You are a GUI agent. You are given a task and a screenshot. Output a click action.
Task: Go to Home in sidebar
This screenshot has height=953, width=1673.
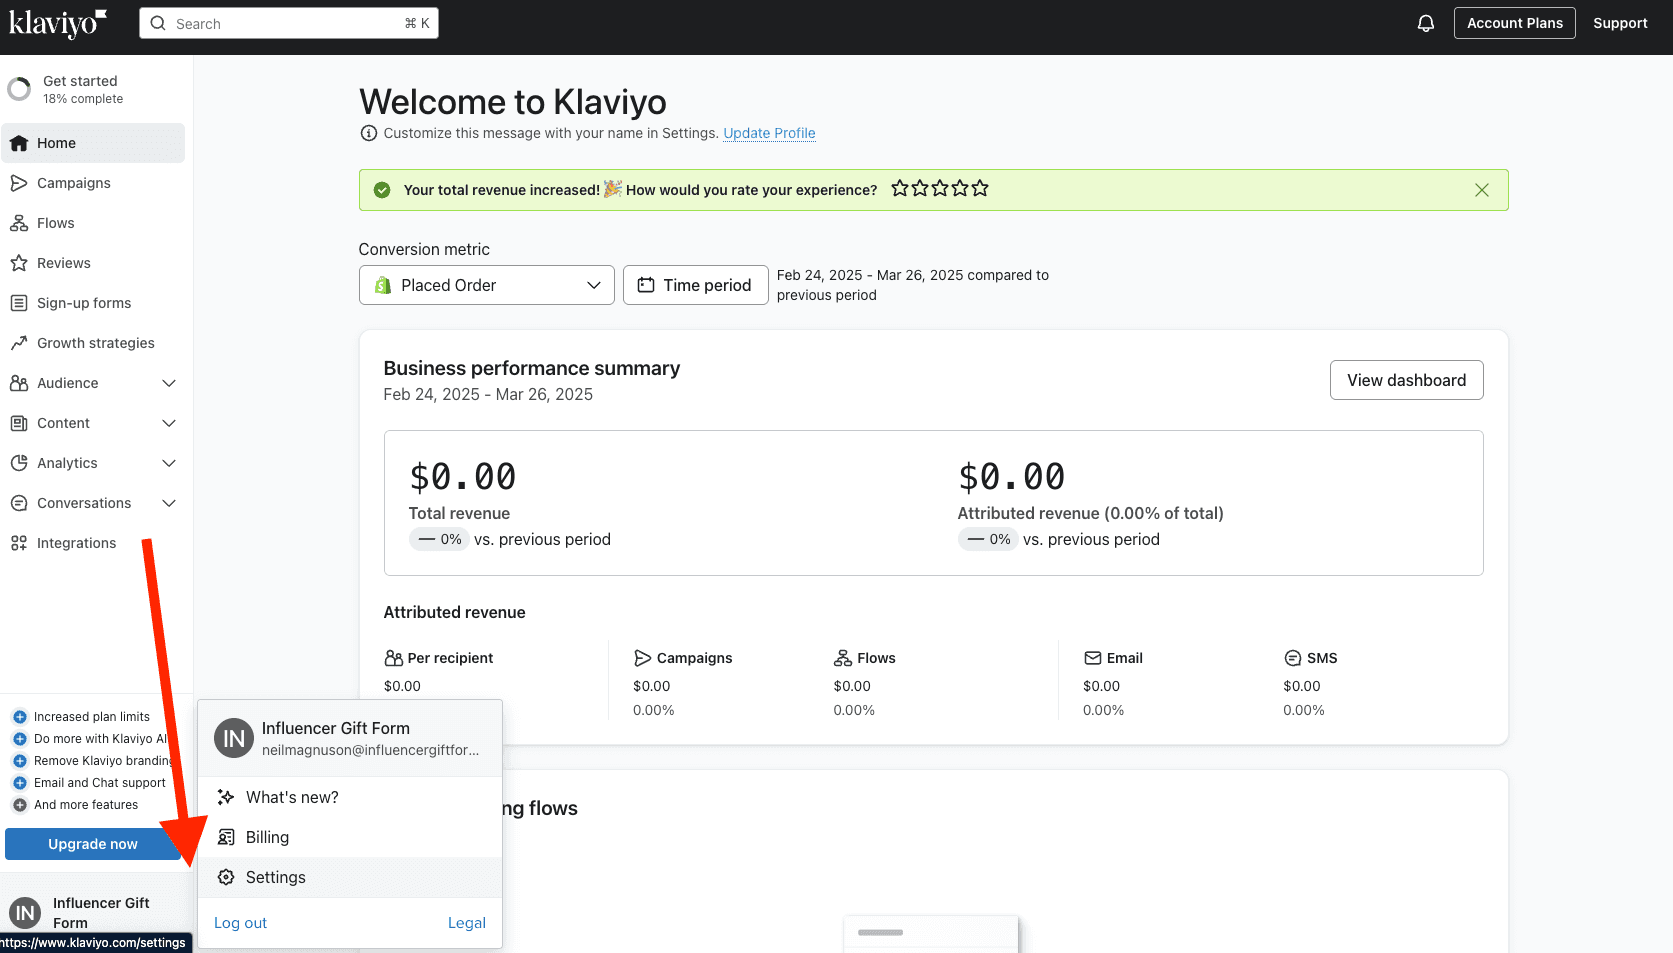93,143
